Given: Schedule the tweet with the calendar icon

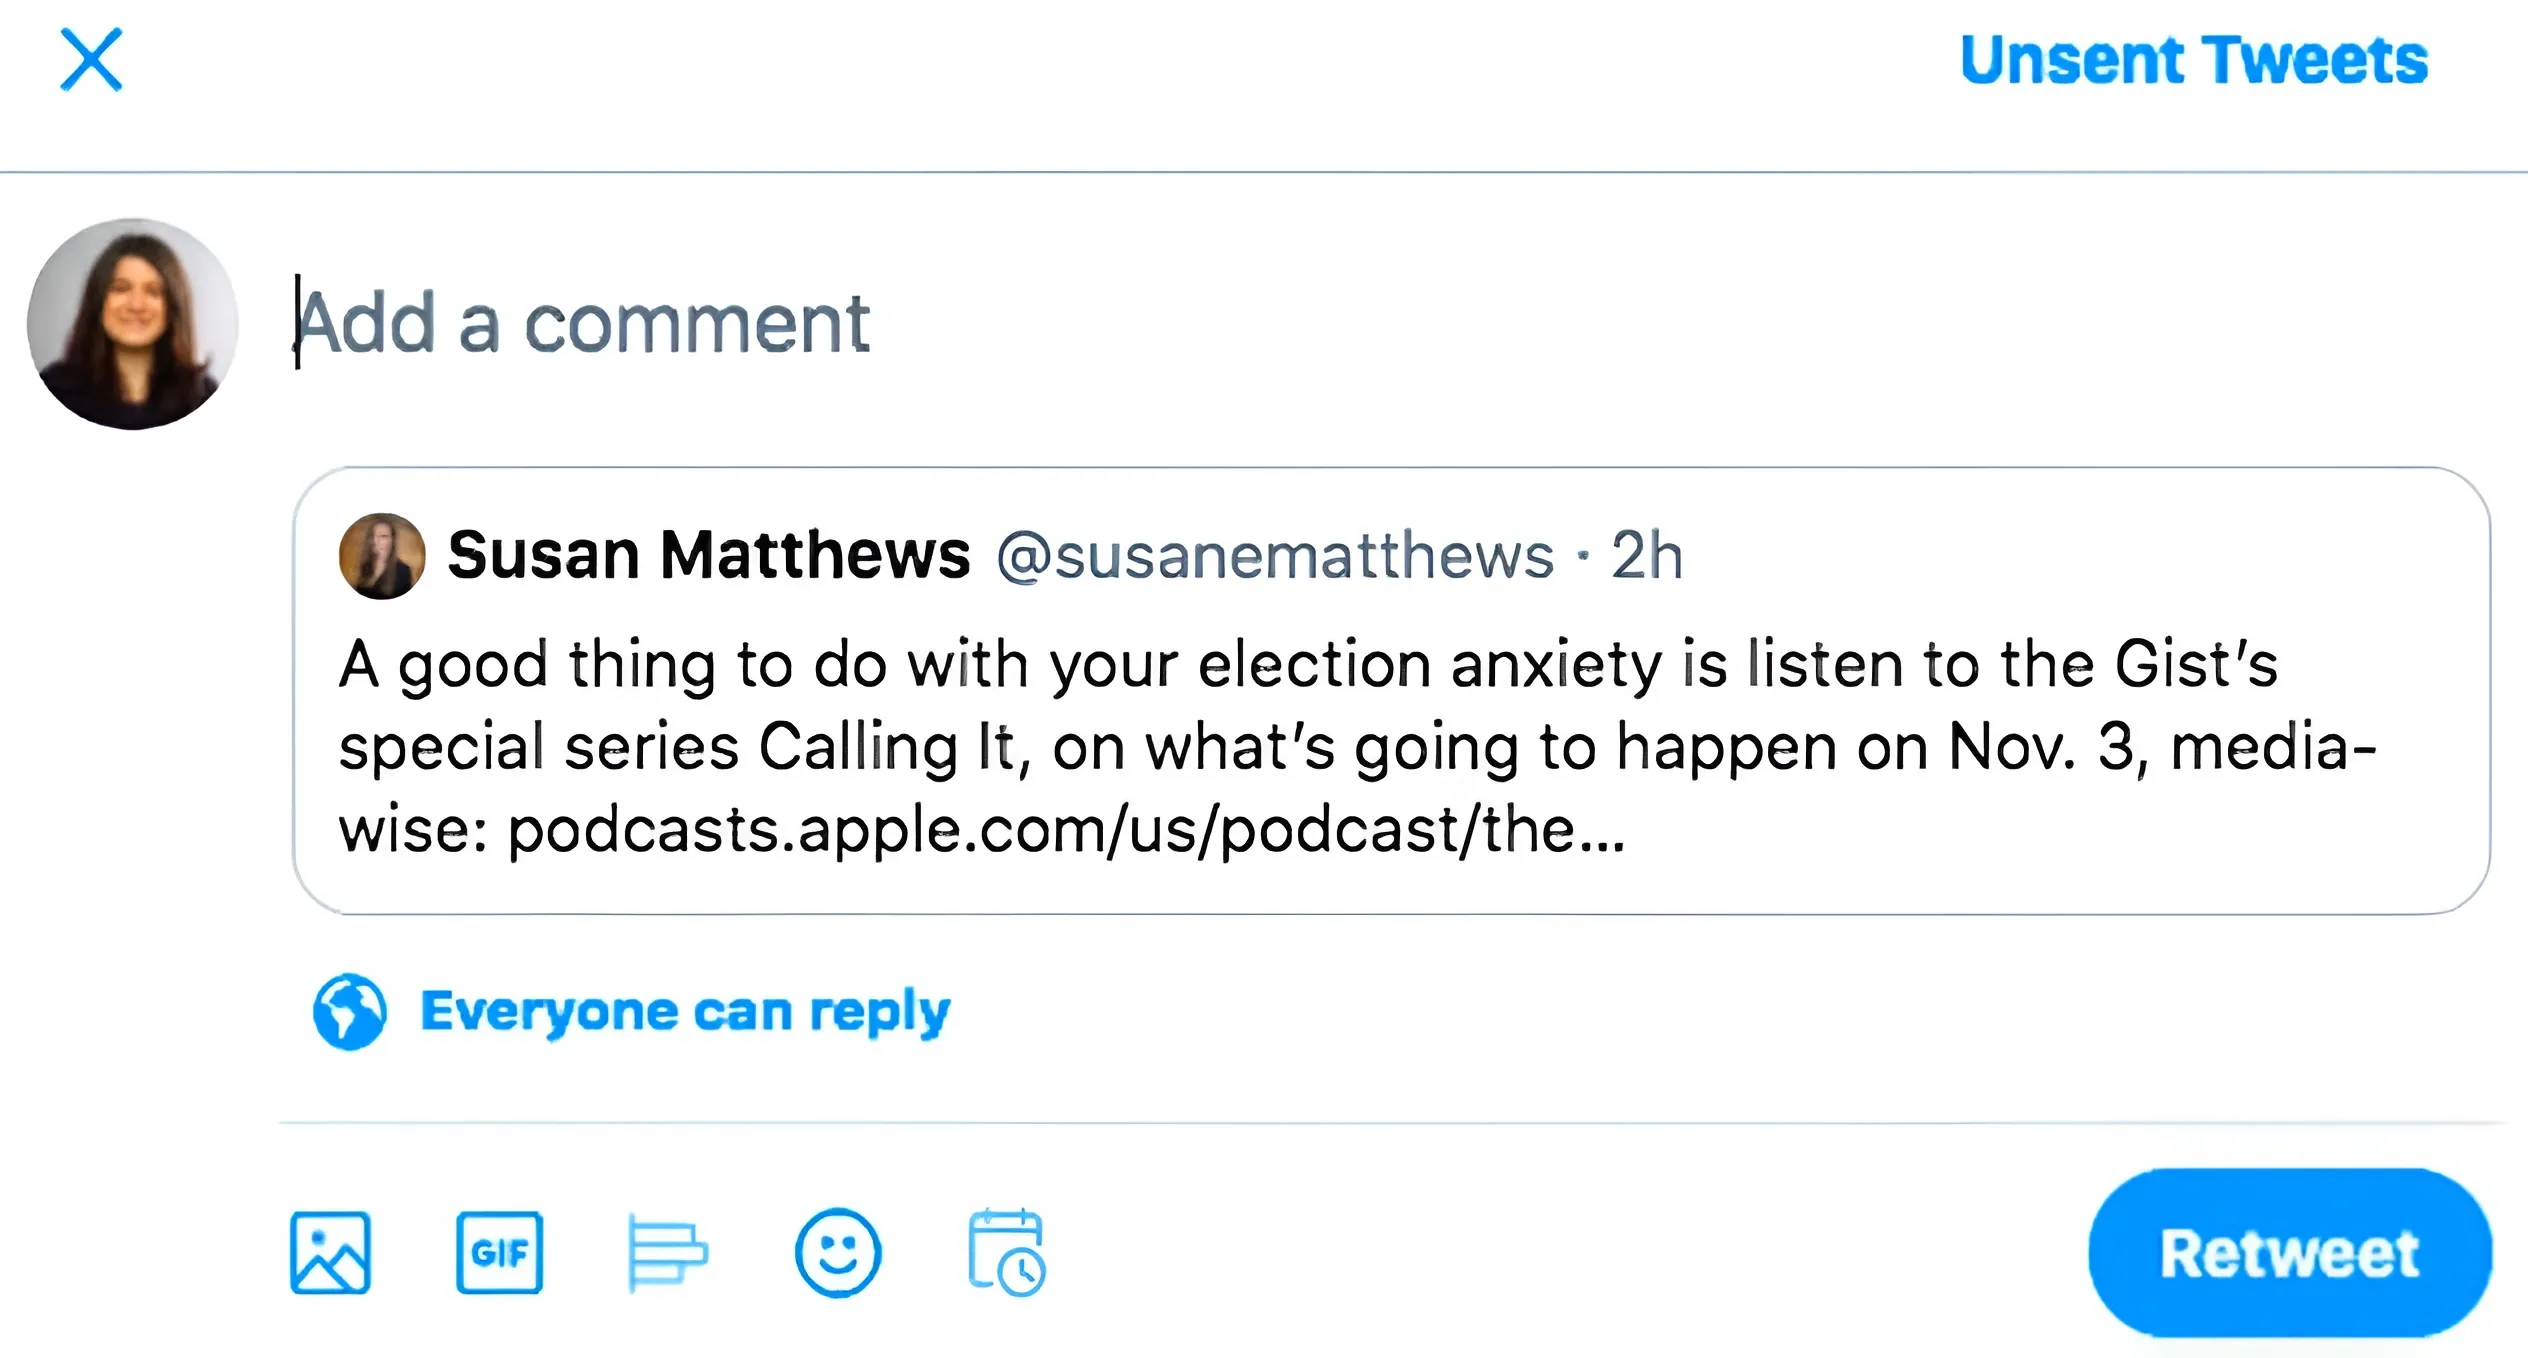Looking at the screenshot, I should click(1006, 1253).
